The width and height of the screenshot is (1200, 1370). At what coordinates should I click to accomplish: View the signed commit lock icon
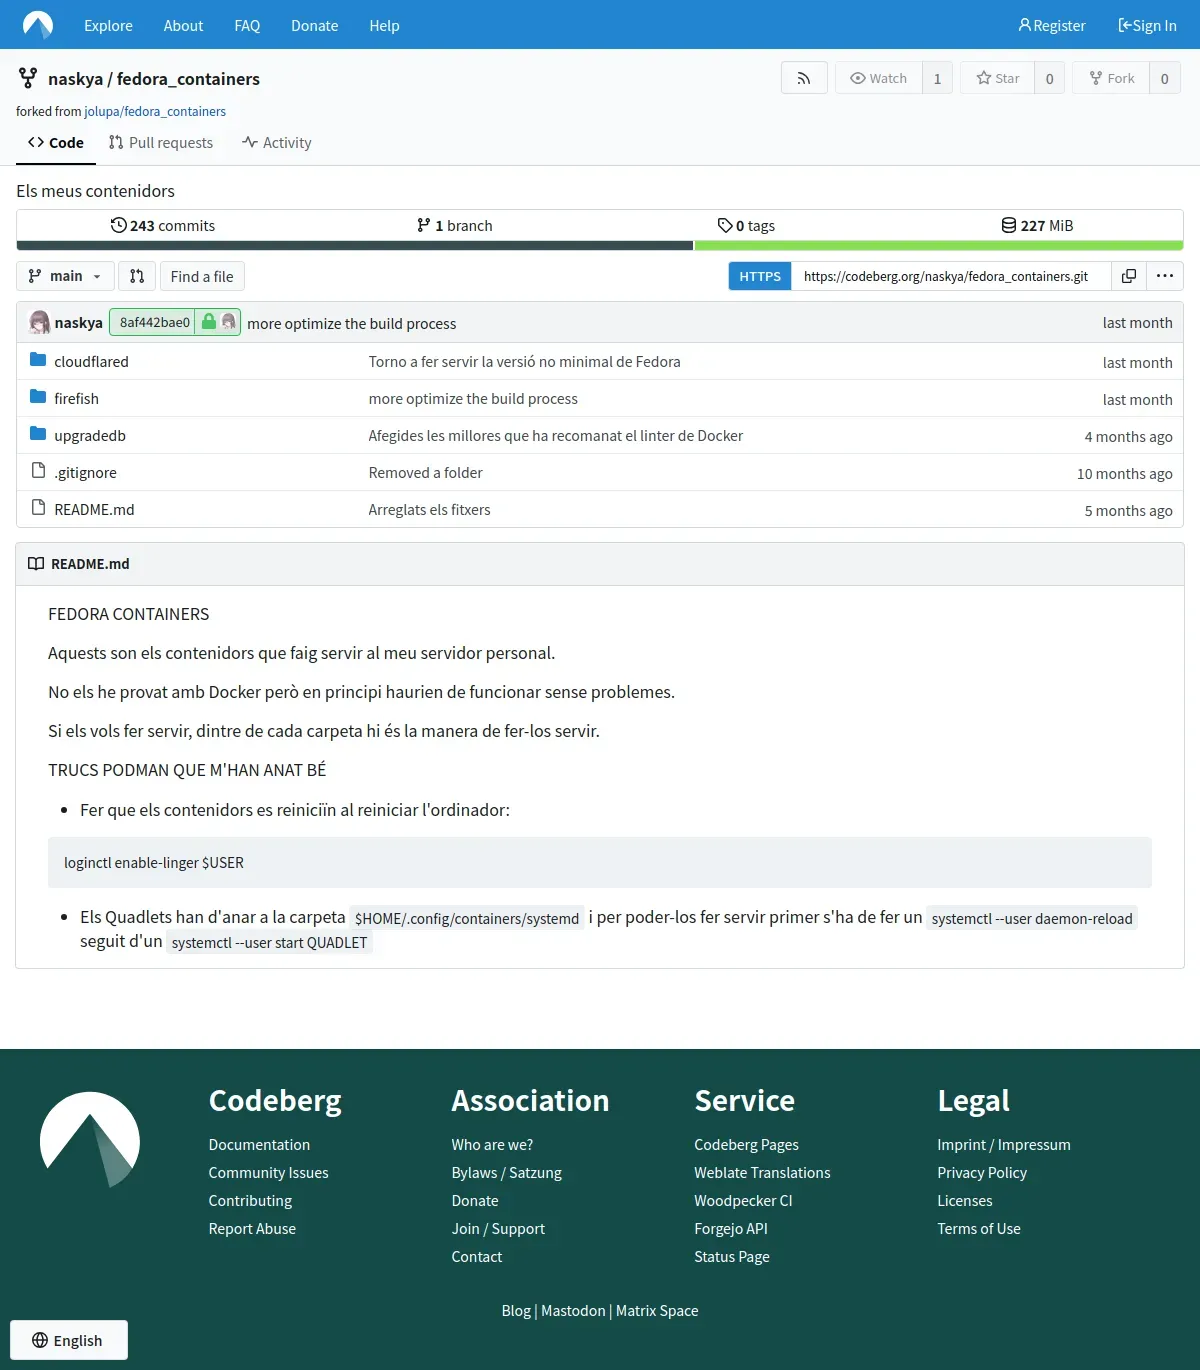[x=209, y=322]
